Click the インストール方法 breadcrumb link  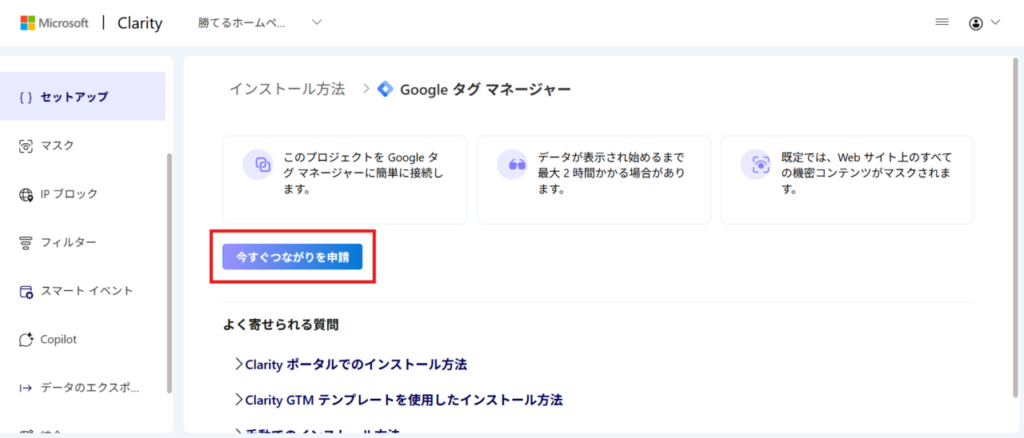coord(287,89)
